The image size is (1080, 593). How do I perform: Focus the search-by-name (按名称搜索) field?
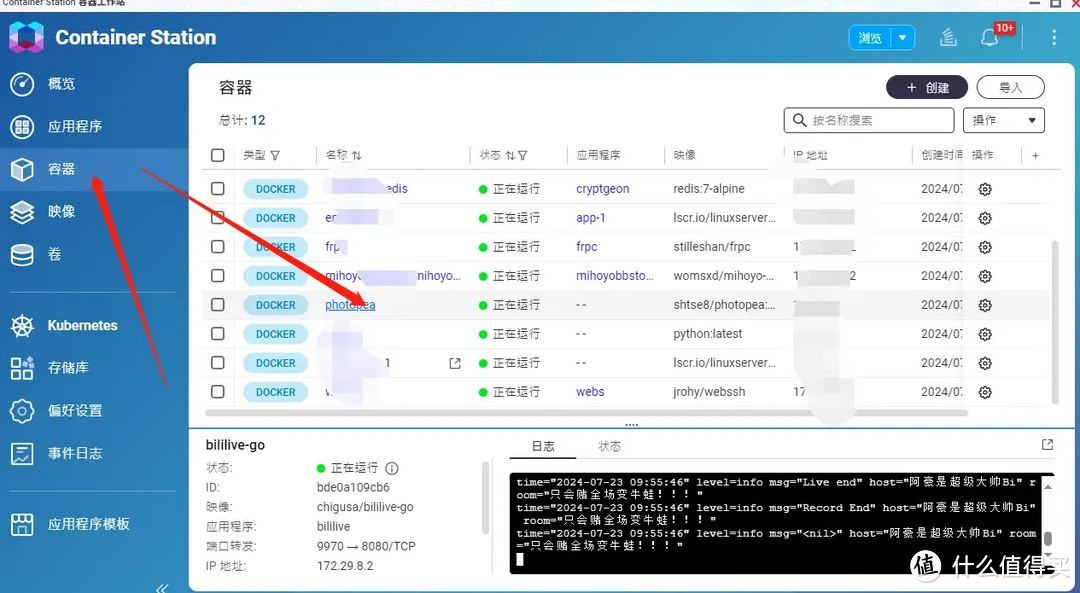pos(869,120)
